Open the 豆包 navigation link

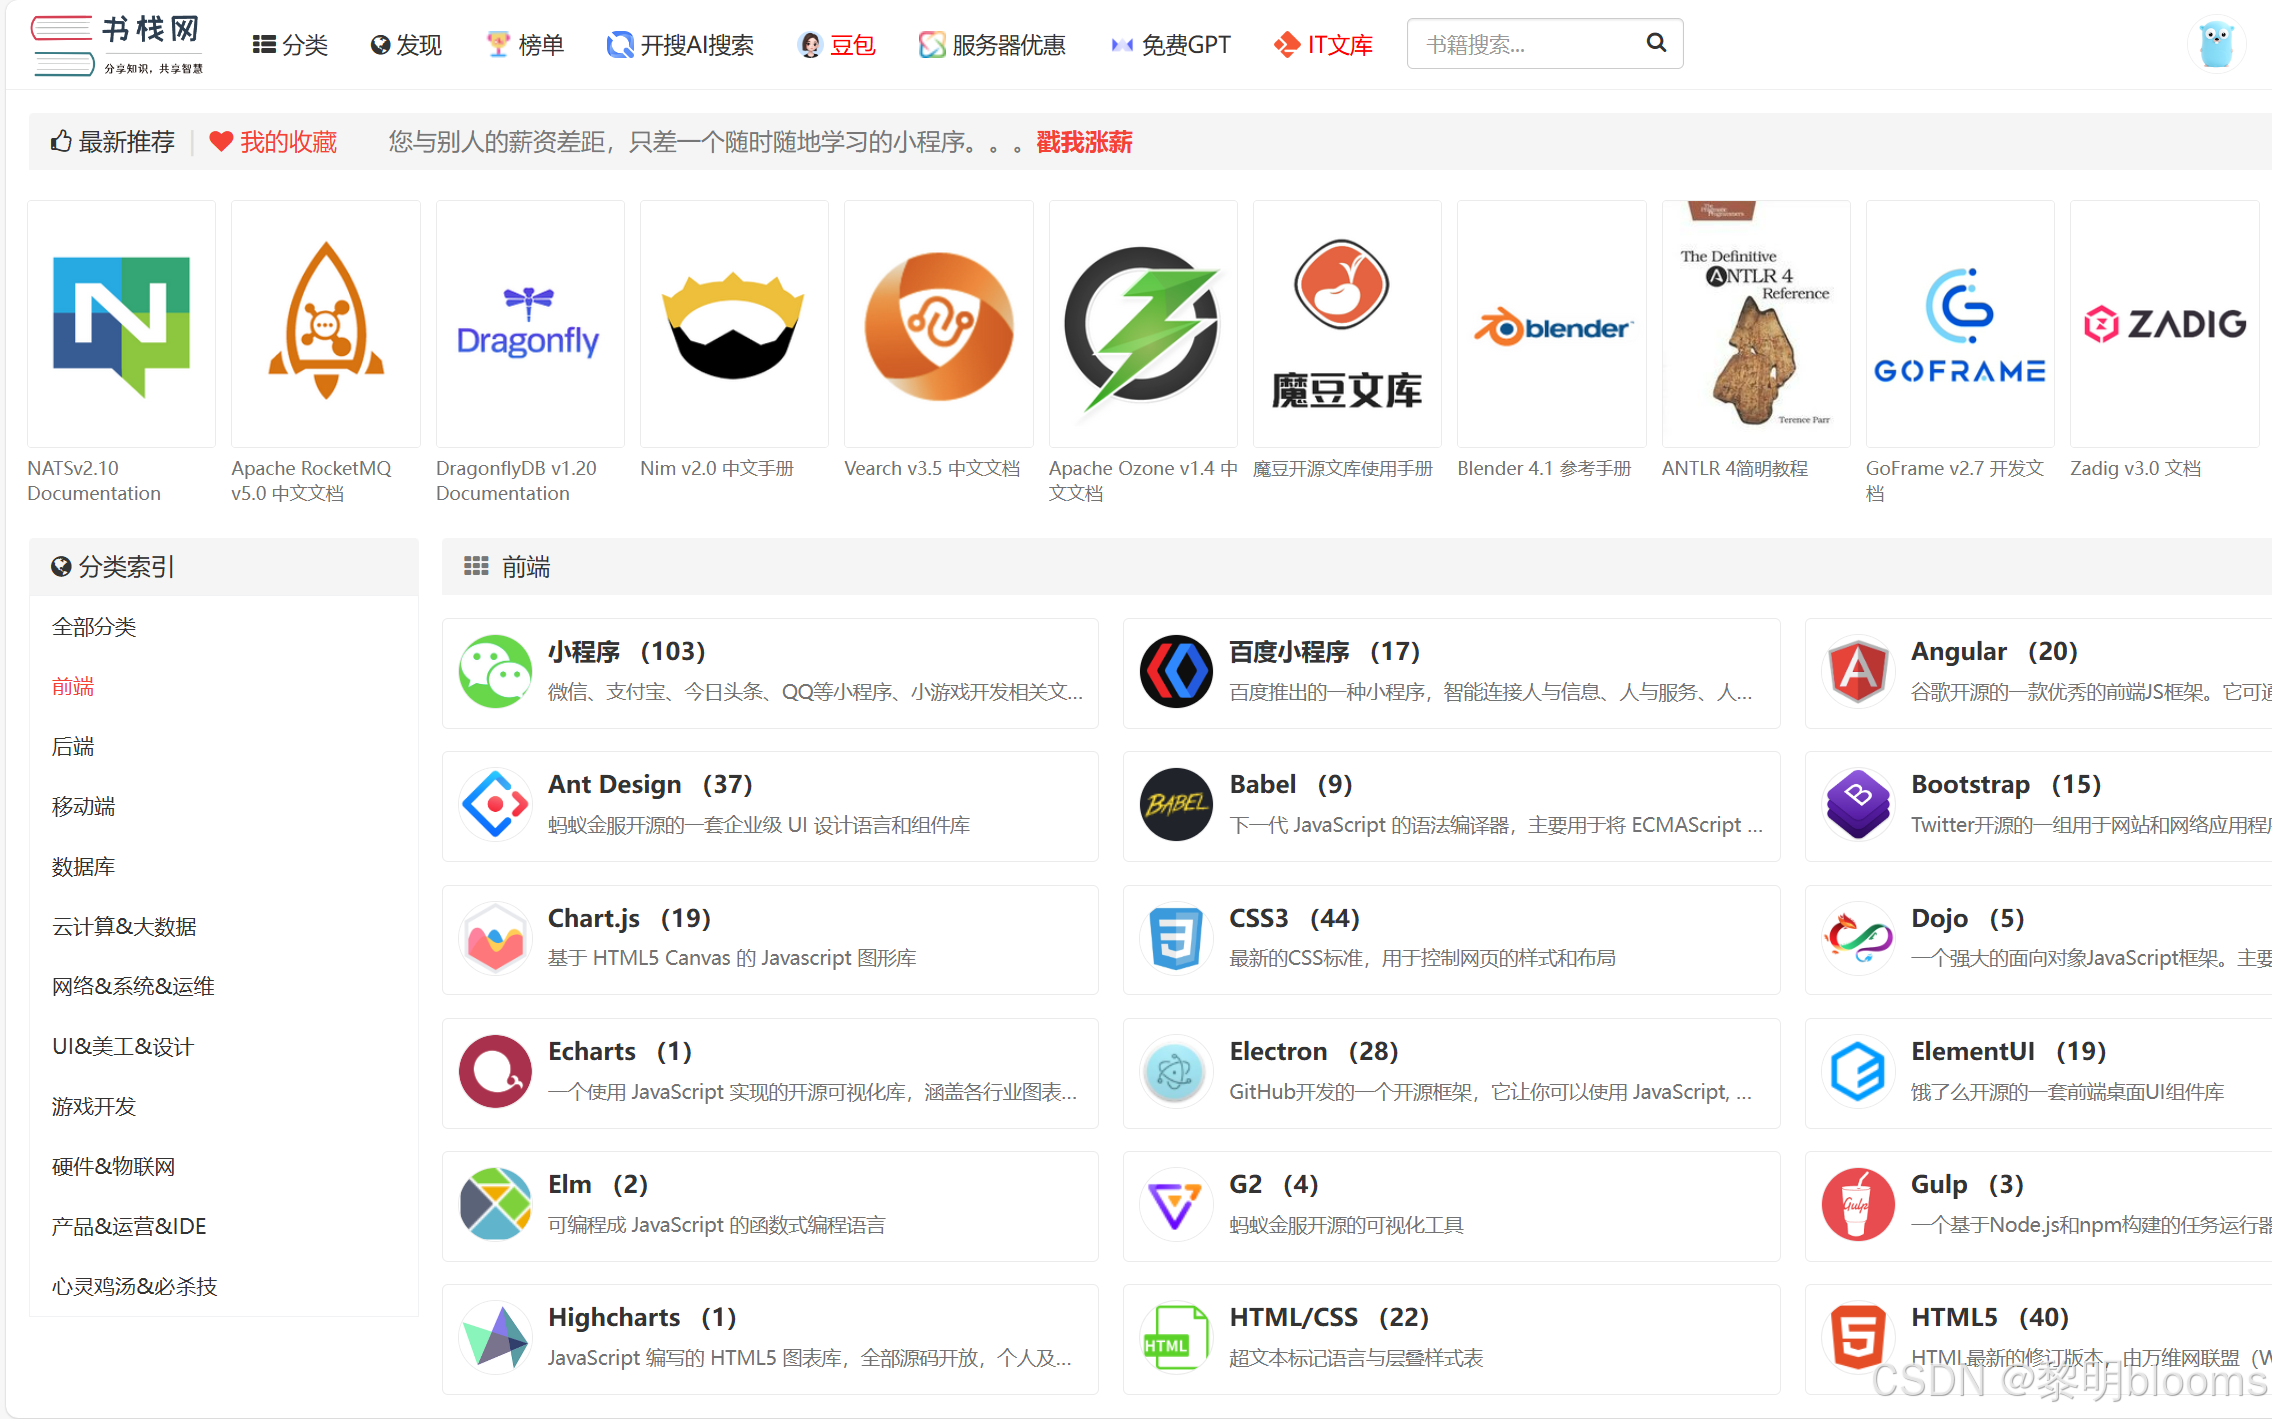[837, 45]
